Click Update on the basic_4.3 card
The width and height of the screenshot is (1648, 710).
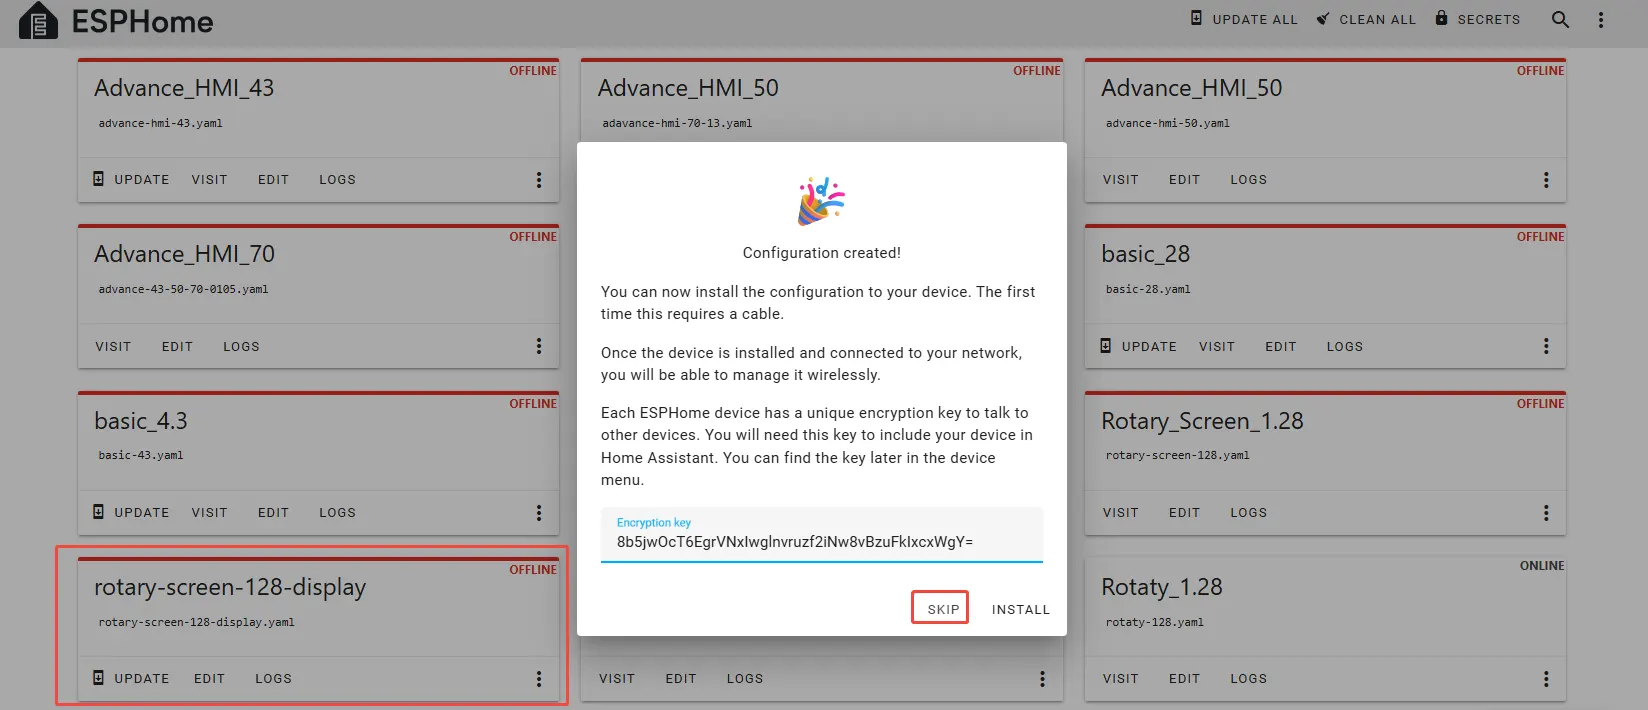(131, 512)
